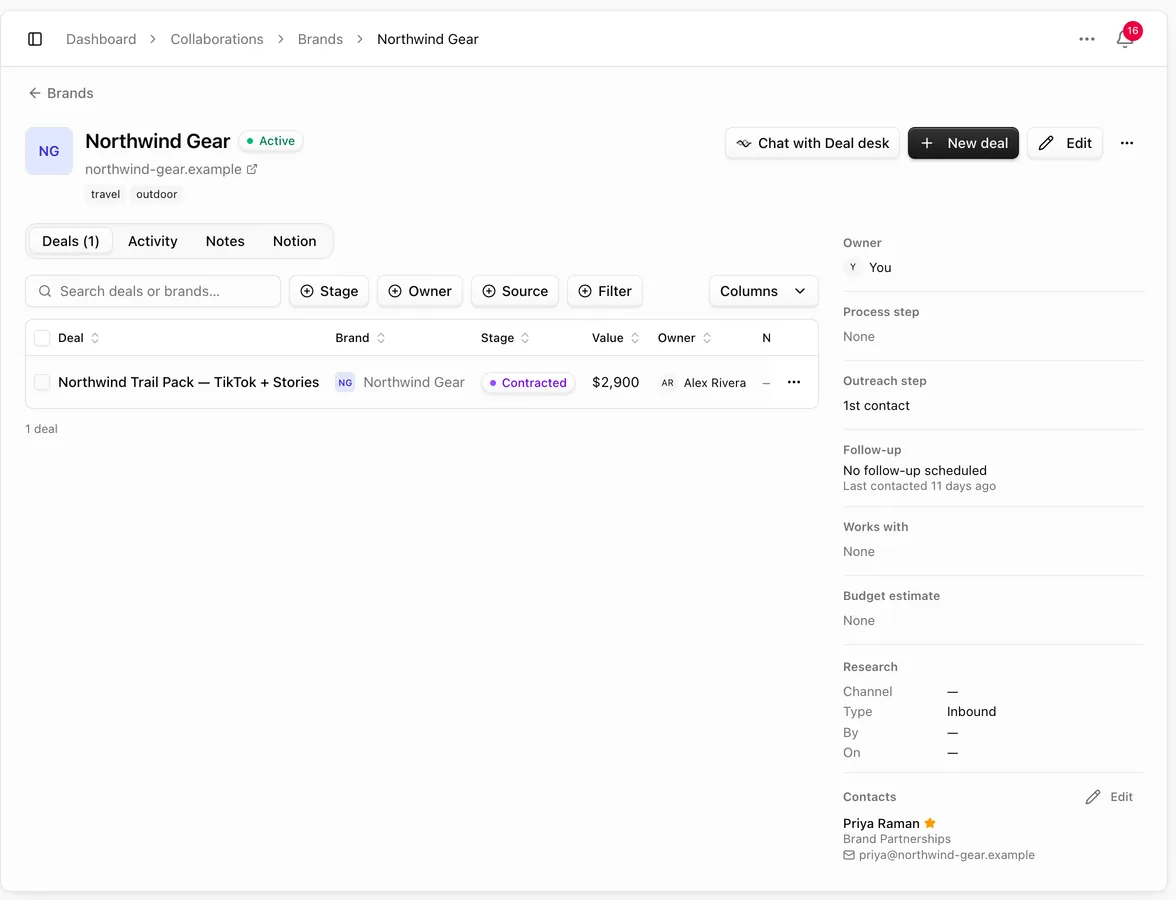
Task: Open the Notes tab
Action: 225,242
